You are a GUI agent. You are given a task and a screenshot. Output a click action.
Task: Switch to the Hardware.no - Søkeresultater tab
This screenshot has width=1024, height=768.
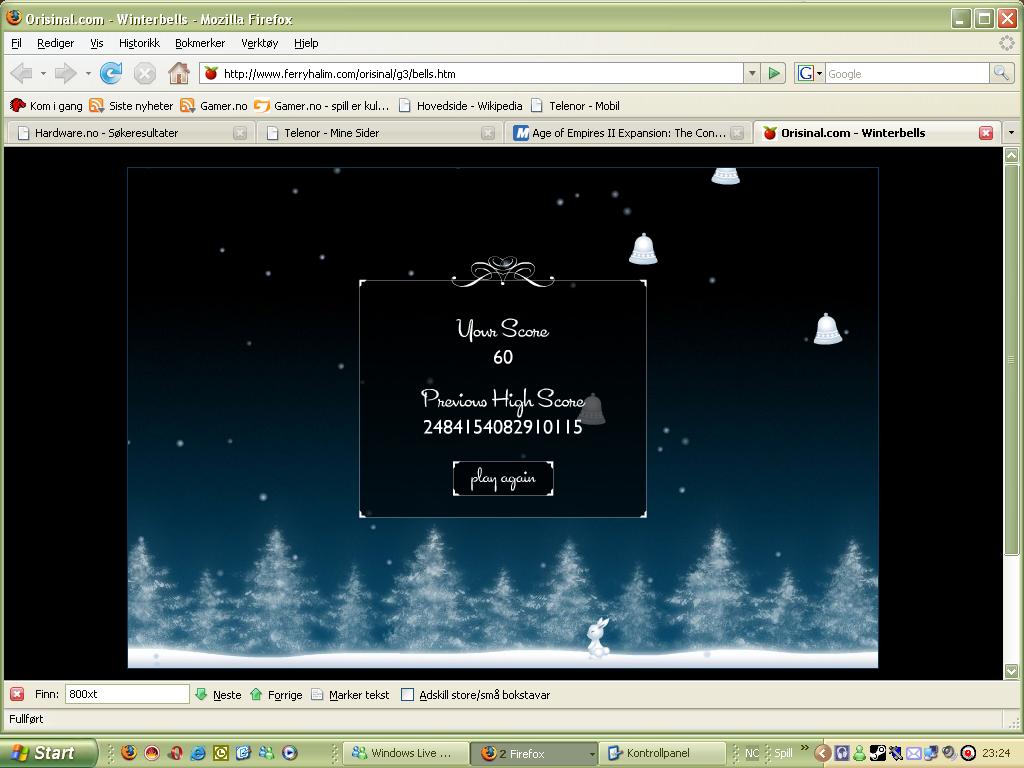coord(129,133)
